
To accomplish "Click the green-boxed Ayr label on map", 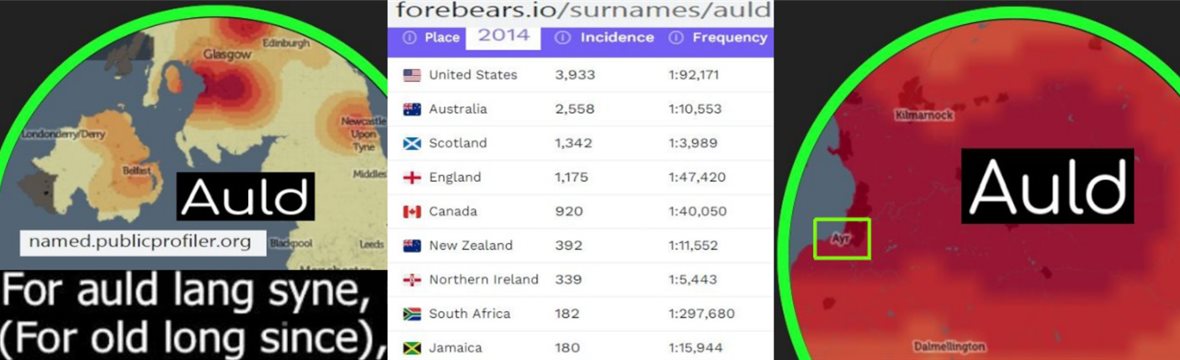I will (x=842, y=239).
